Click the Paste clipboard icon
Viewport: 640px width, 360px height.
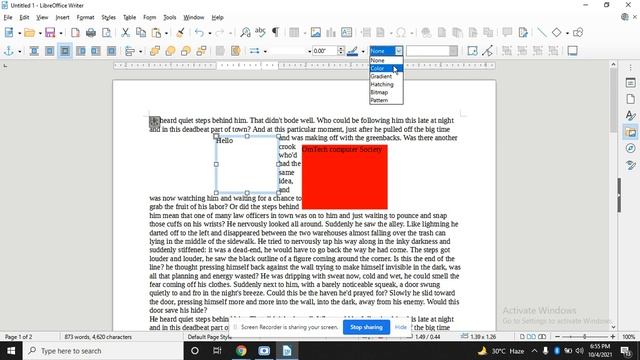[x=156, y=33]
